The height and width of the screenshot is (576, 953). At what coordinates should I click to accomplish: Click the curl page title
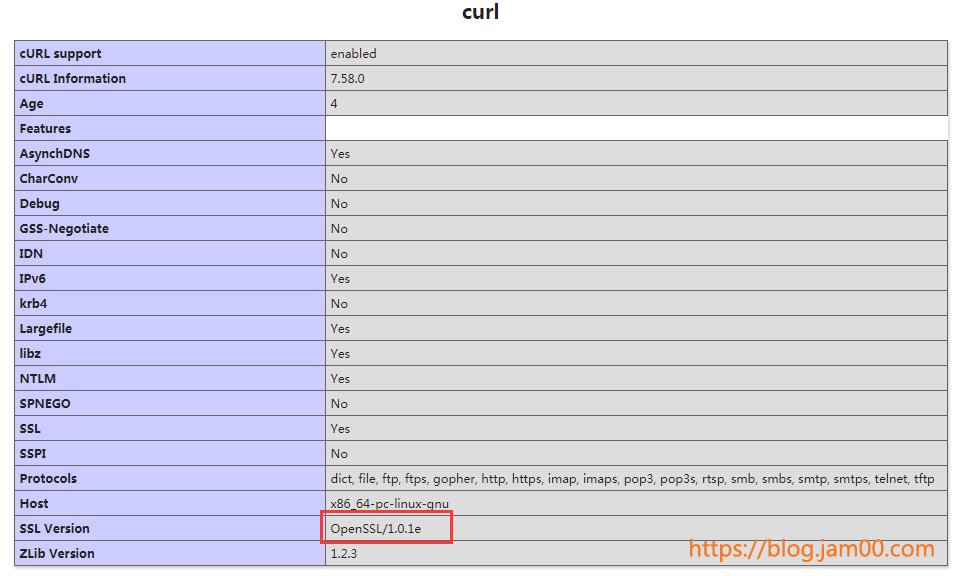click(479, 13)
